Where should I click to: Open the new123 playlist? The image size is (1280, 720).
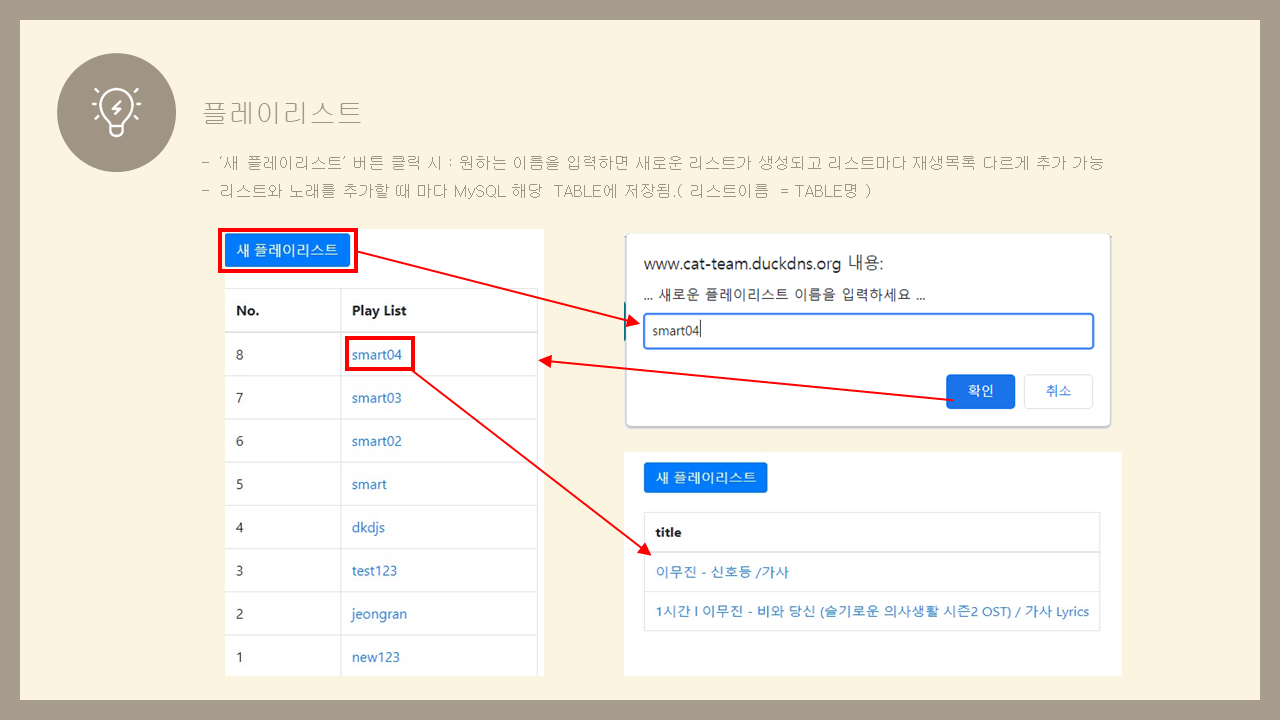click(374, 657)
